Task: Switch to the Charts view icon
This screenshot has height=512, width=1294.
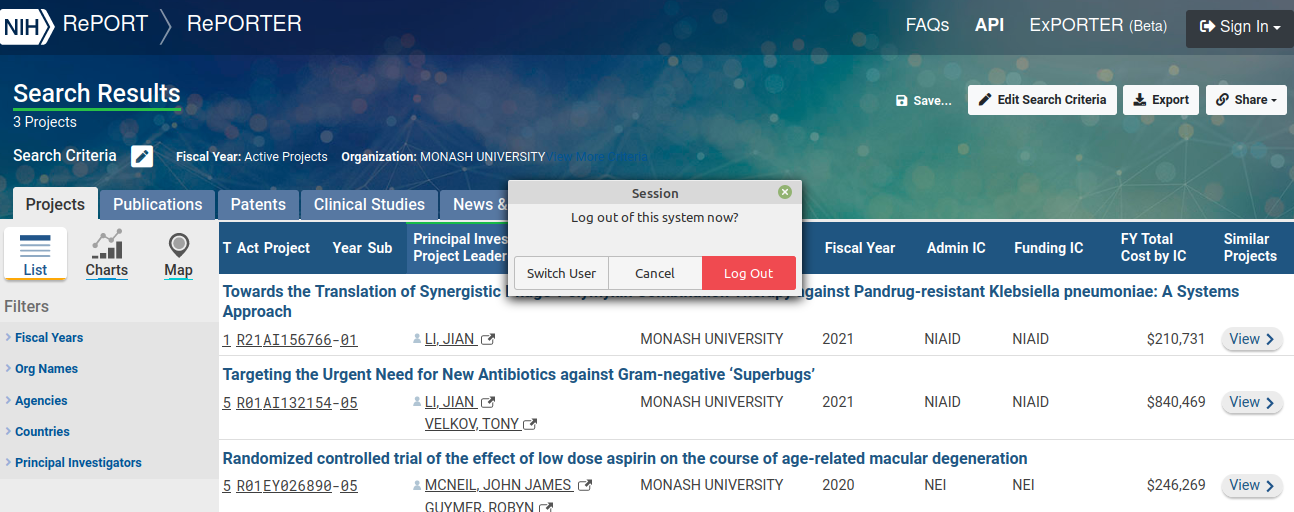Action: 106,254
